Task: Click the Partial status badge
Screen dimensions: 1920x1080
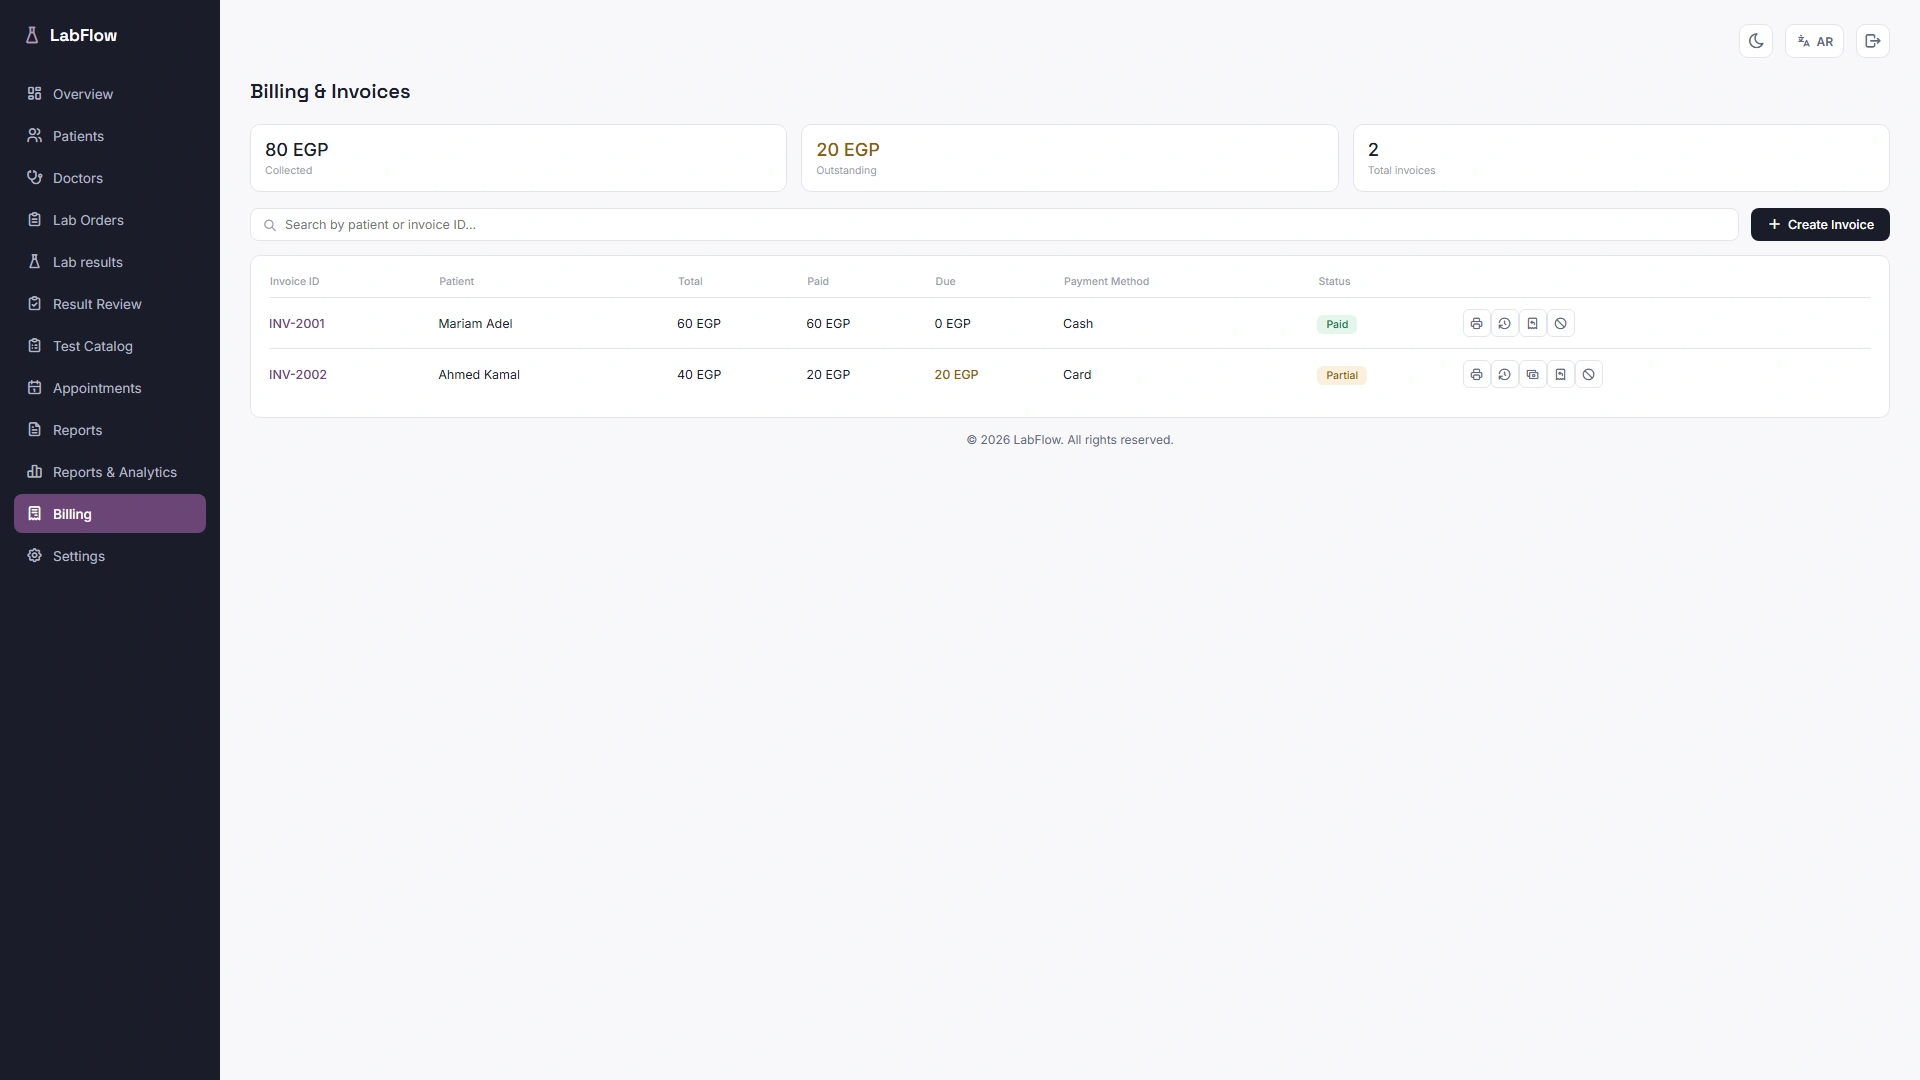Action: (x=1342, y=375)
